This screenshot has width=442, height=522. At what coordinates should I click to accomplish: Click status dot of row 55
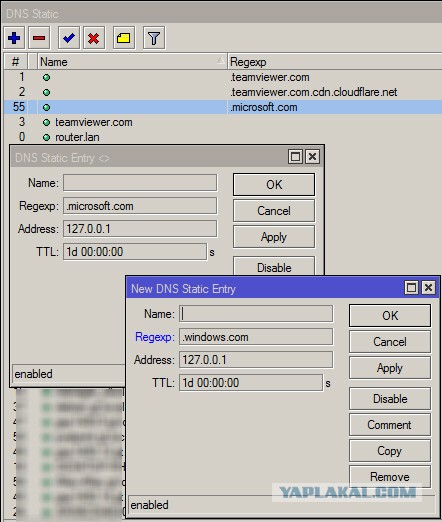46,107
